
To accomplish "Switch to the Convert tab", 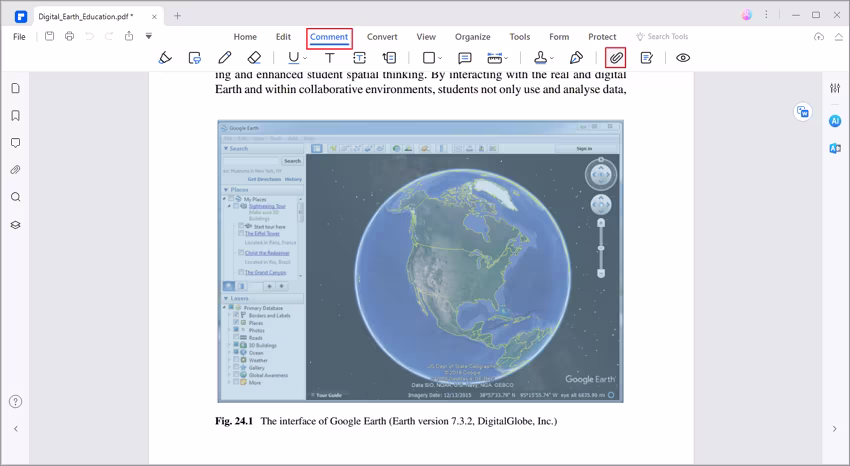I will tap(382, 37).
